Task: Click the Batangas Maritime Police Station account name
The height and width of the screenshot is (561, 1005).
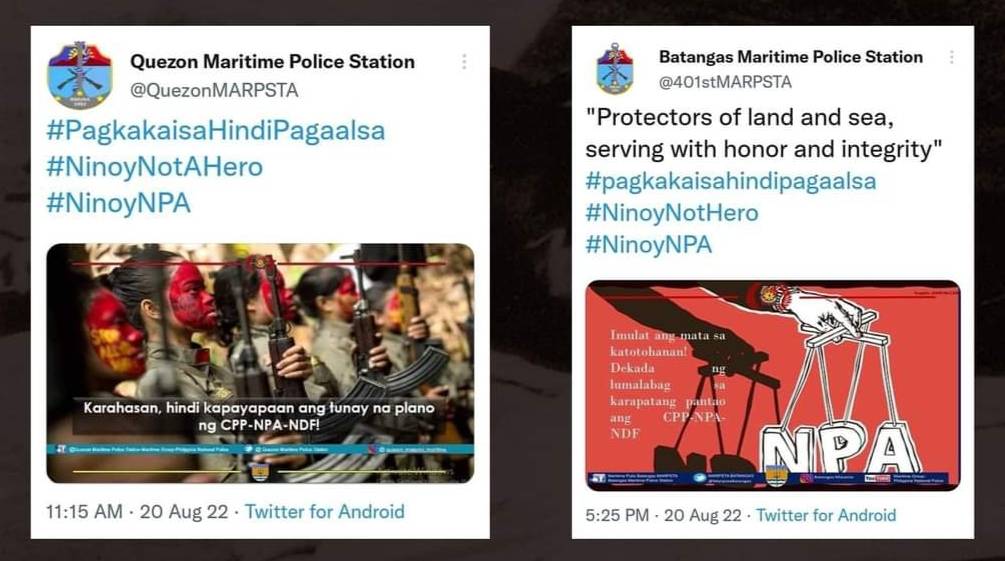Action: [x=791, y=57]
